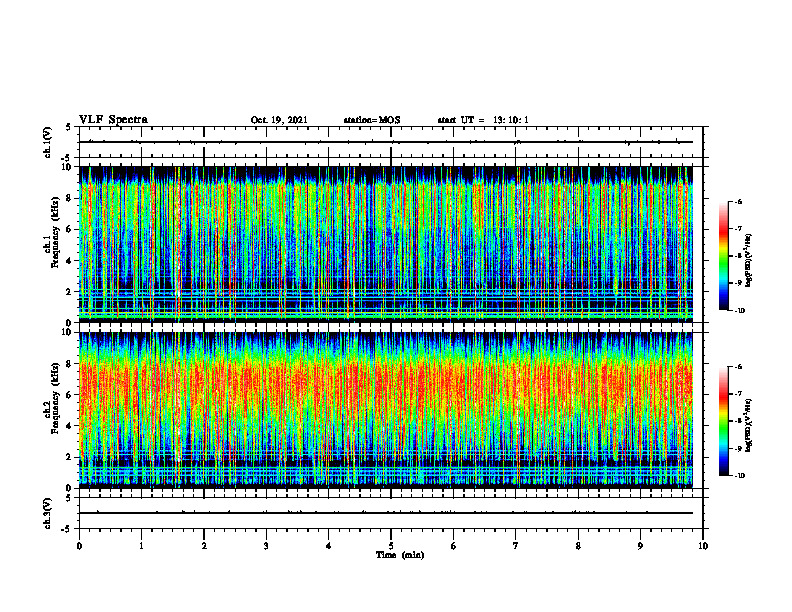Click time axis tick label "4"

point(329,546)
